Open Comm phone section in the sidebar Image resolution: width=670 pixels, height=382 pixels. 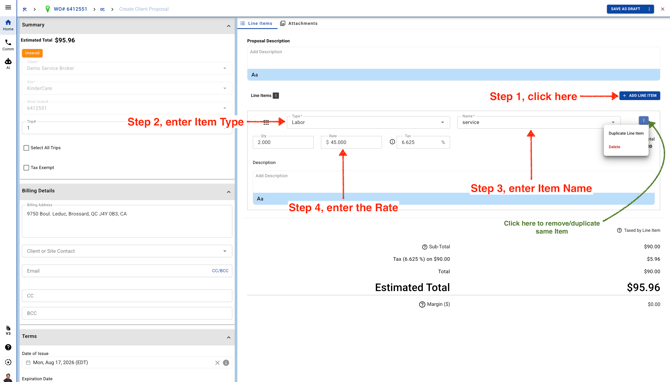click(x=8, y=44)
